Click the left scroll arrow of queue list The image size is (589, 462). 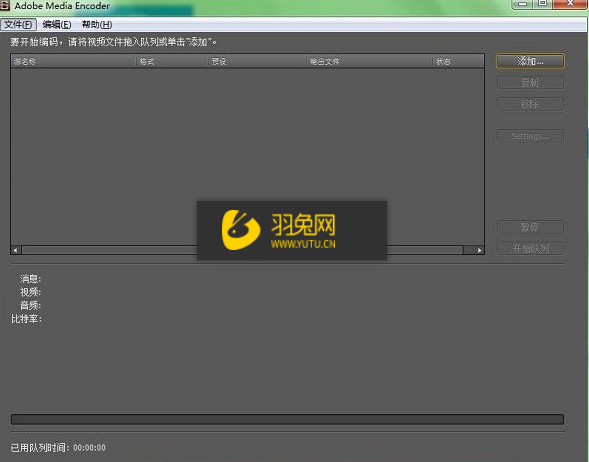tap(15, 250)
